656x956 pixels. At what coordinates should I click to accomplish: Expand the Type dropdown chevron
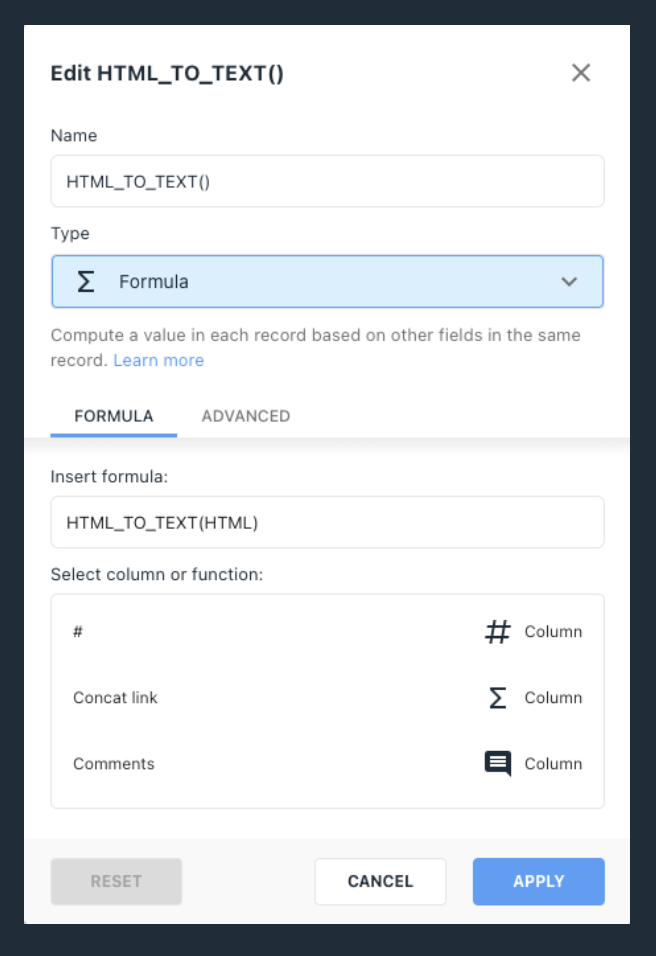[569, 282]
